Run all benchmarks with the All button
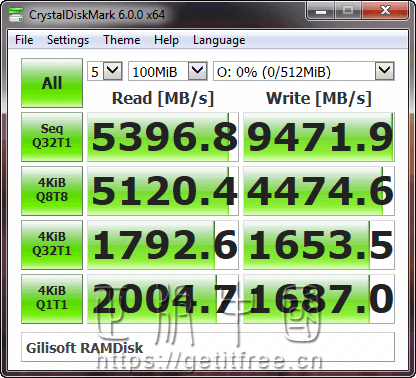Image resolution: width=416 pixels, height=378 pixels. pos(52,83)
